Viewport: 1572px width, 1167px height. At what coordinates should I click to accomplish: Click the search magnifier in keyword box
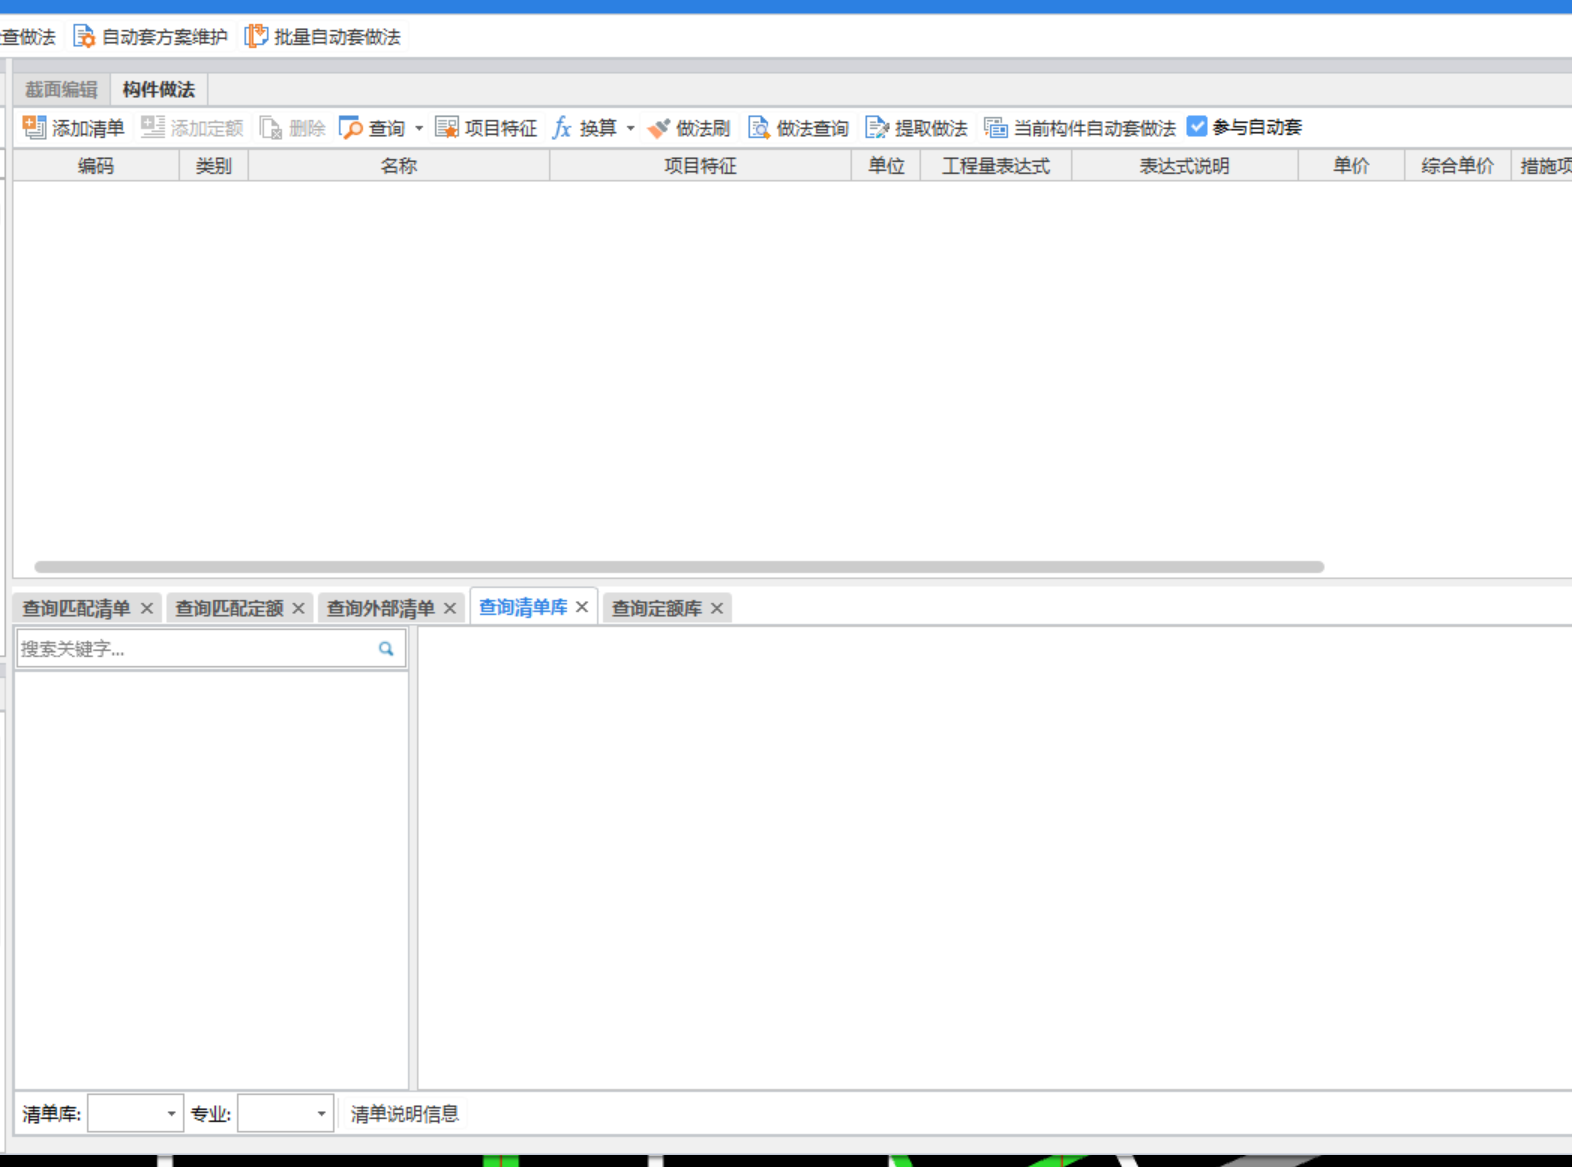(386, 649)
